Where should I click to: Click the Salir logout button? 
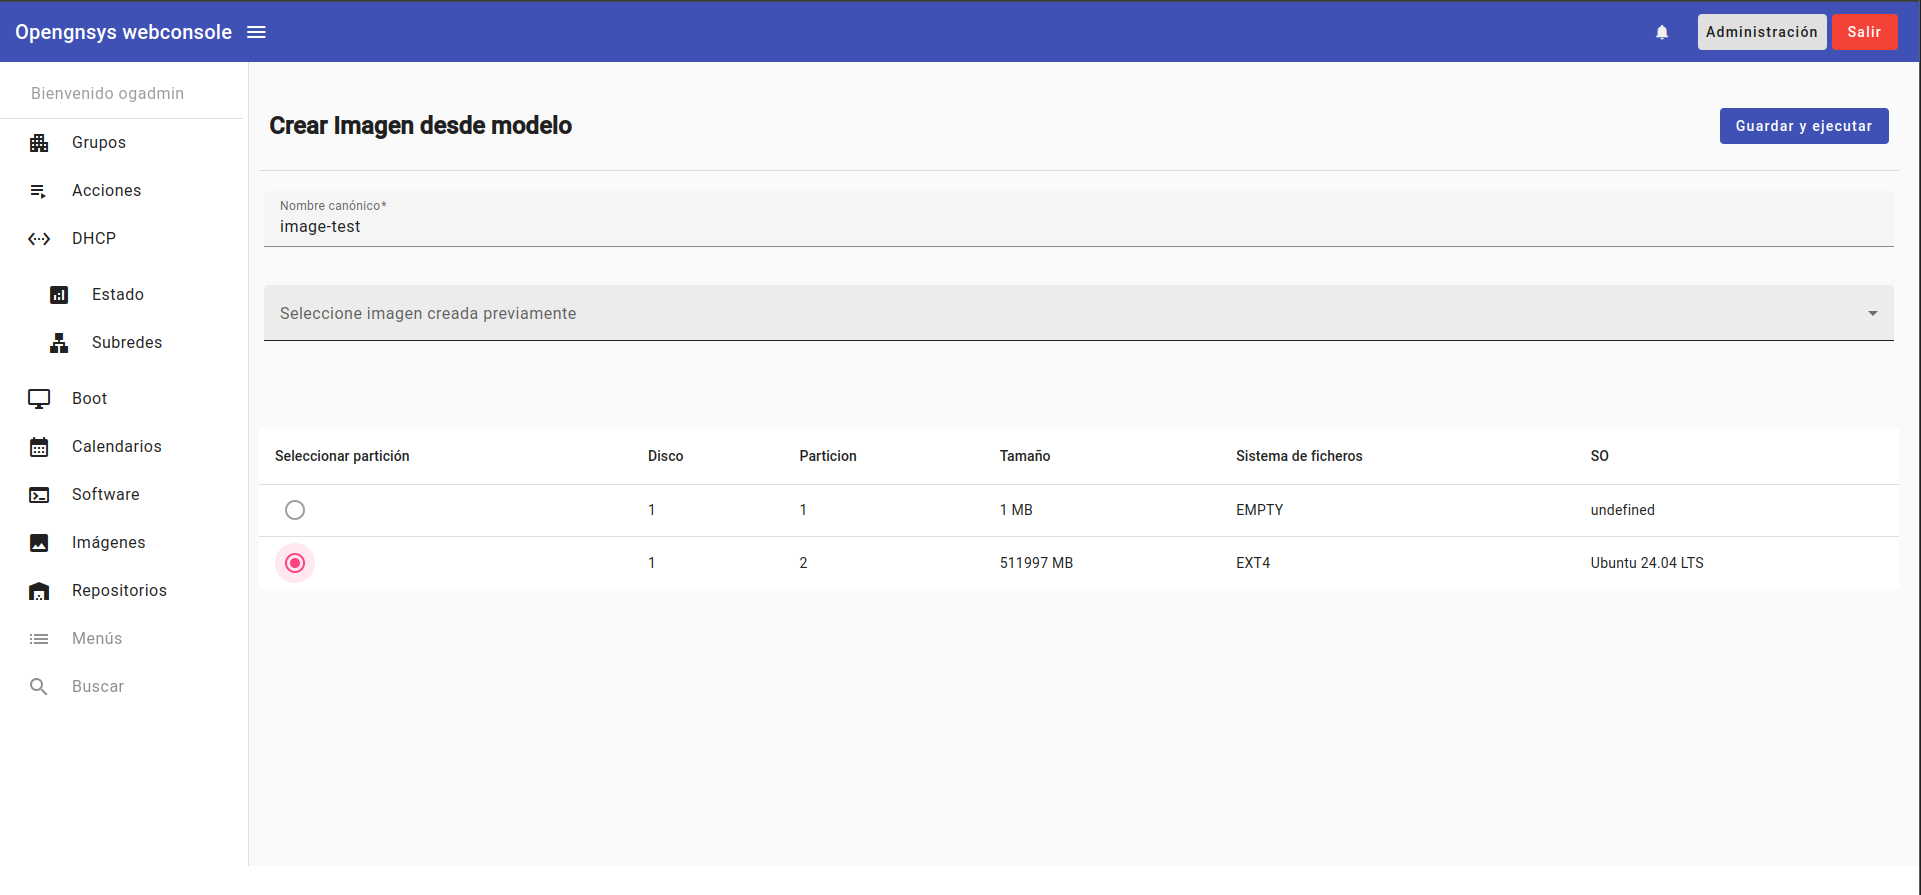(x=1864, y=32)
